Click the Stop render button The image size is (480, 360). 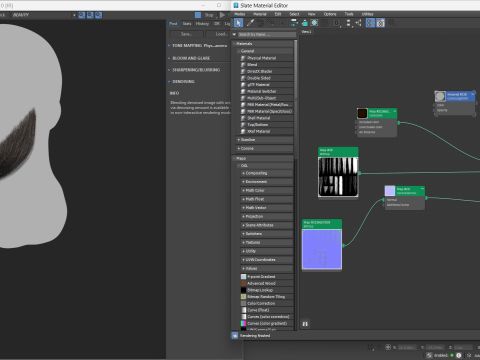[209, 15]
